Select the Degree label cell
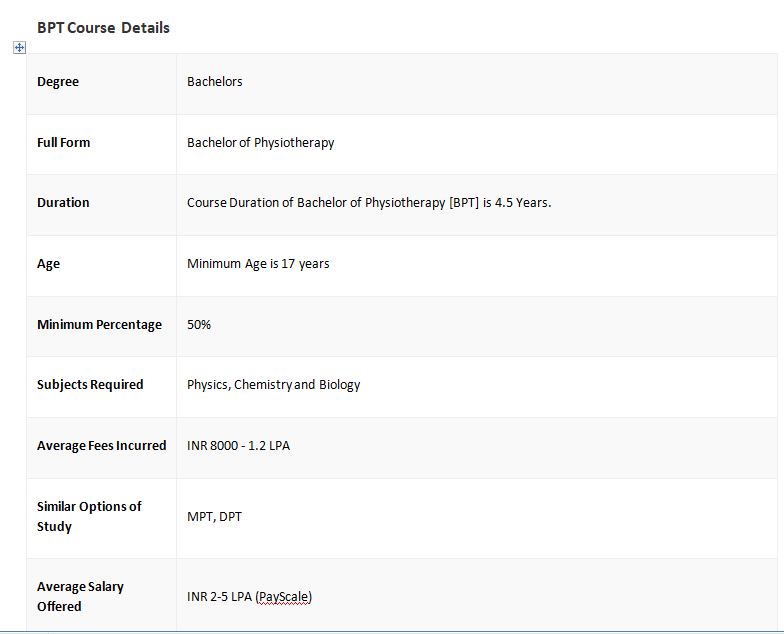This screenshot has width=784, height=634. pos(102,84)
